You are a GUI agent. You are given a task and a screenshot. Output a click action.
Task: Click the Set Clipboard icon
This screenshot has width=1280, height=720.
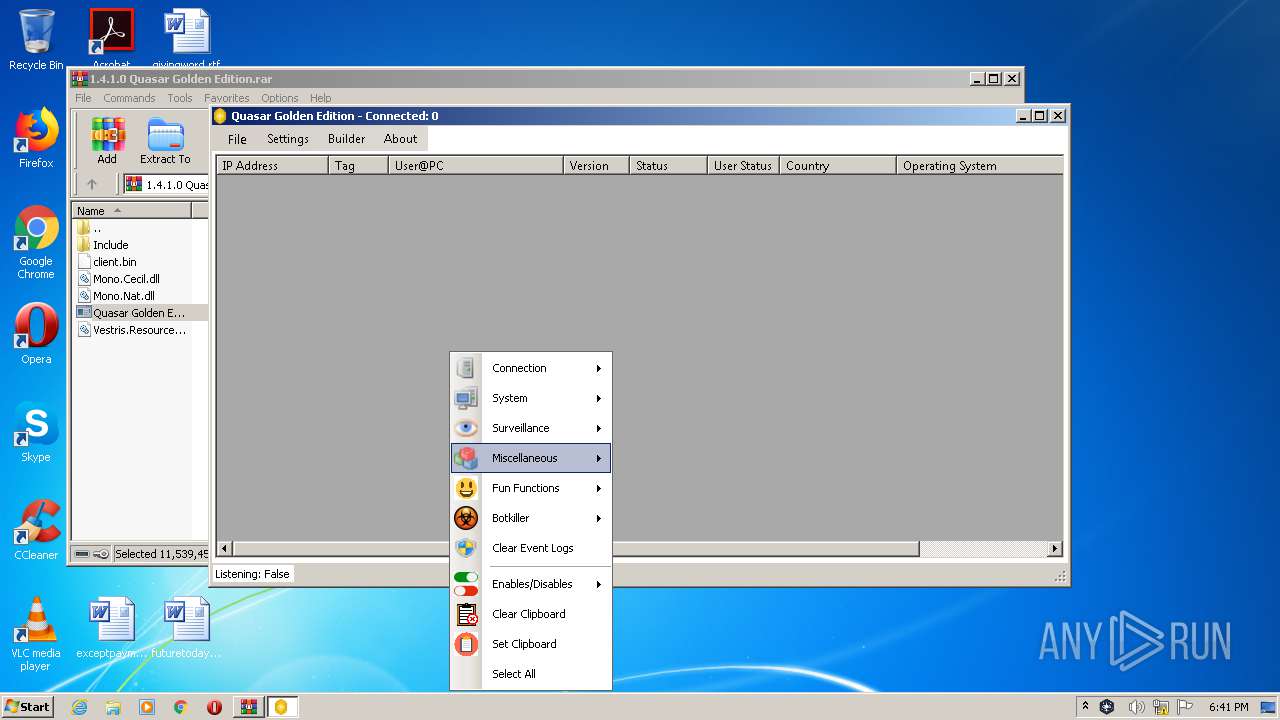(466, 644)
